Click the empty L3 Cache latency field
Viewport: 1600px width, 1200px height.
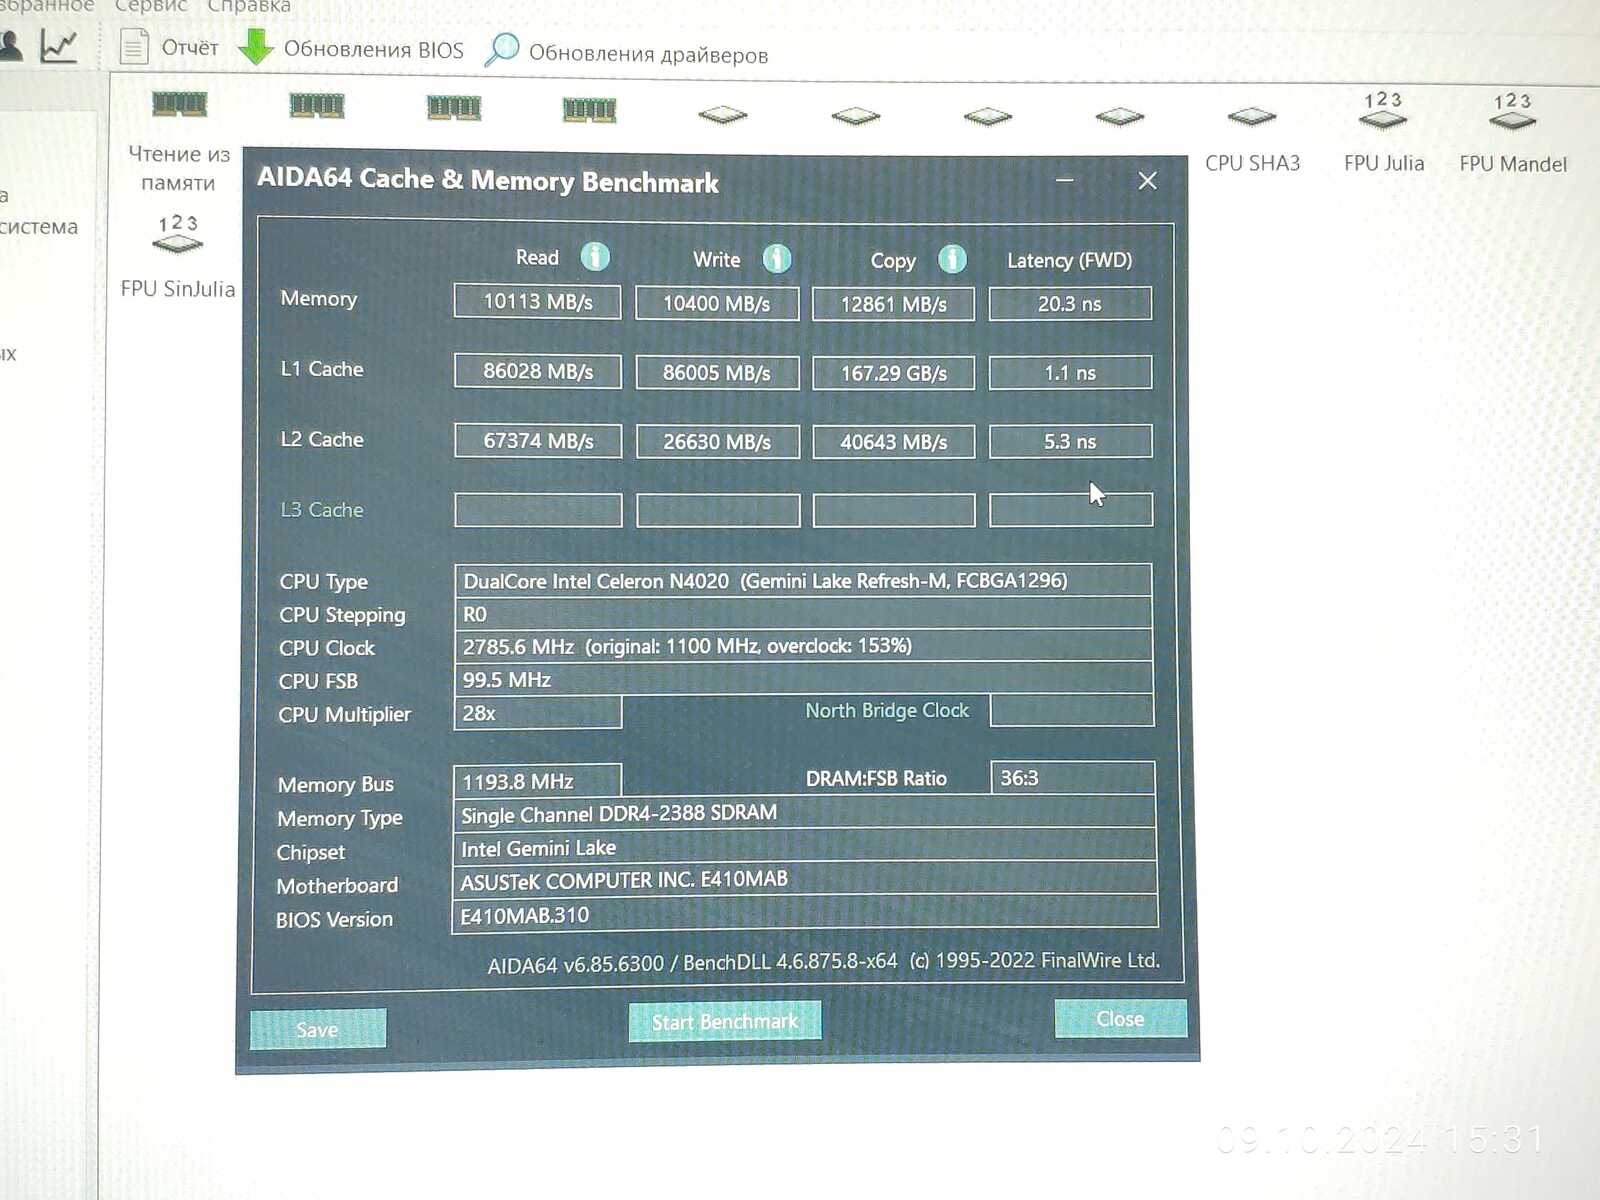(1071, 509)
